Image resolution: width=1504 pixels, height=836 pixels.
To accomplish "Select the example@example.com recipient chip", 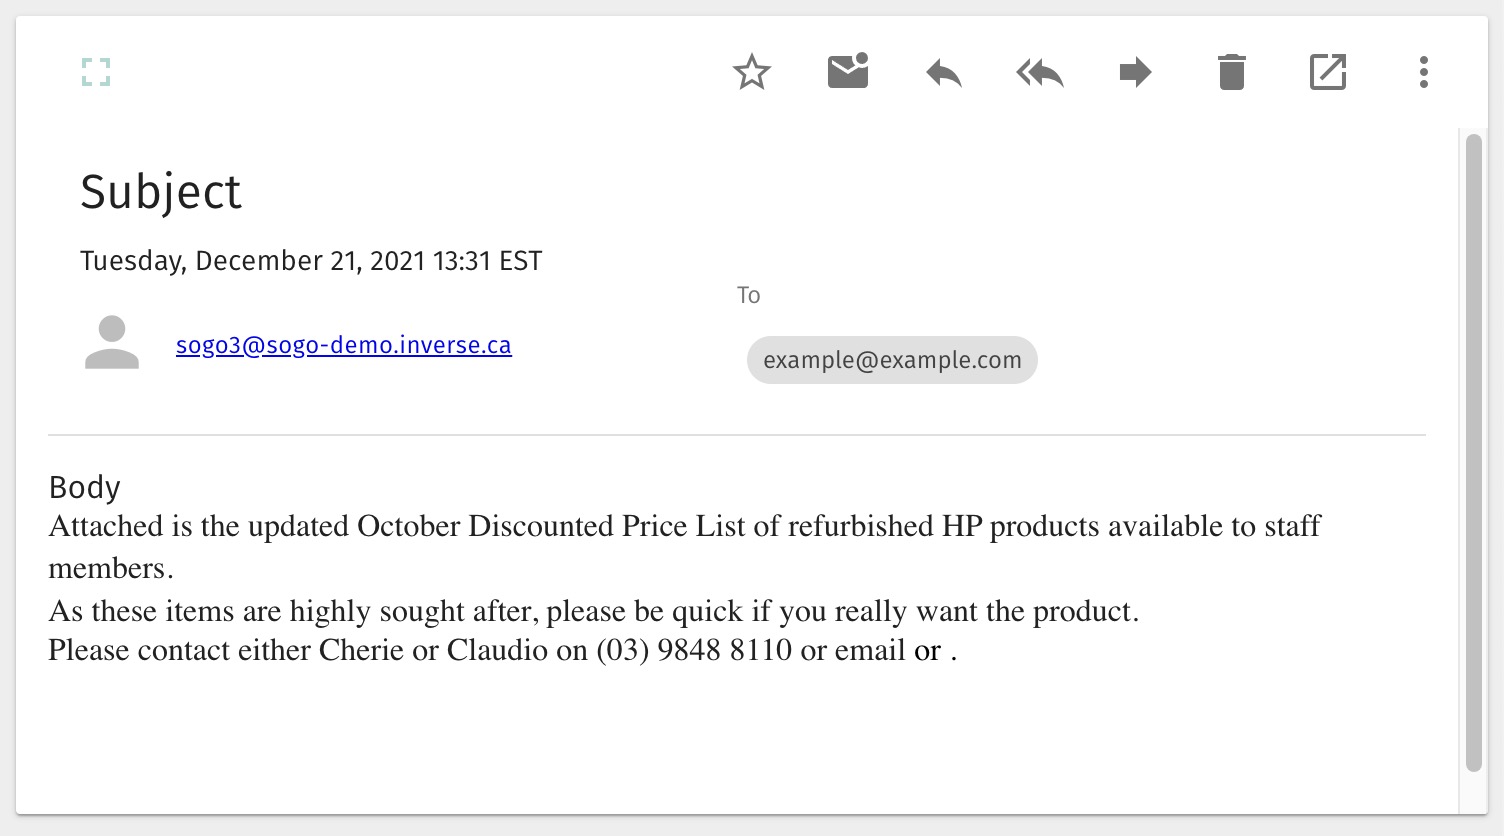I will tap(892, 360).
